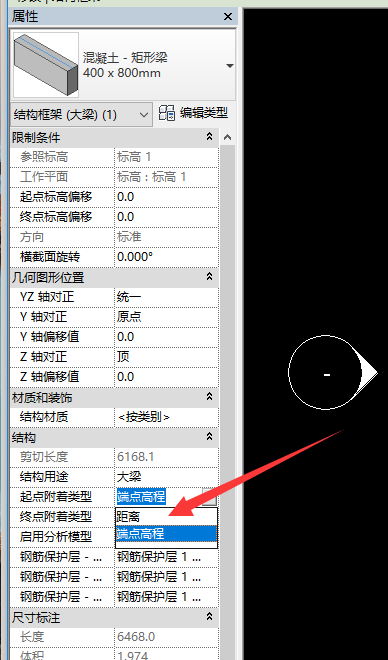Viewport: 388px width, 660px height.
Task: Edit the 起点标高偏移 value field
Action: coord(166,197)
